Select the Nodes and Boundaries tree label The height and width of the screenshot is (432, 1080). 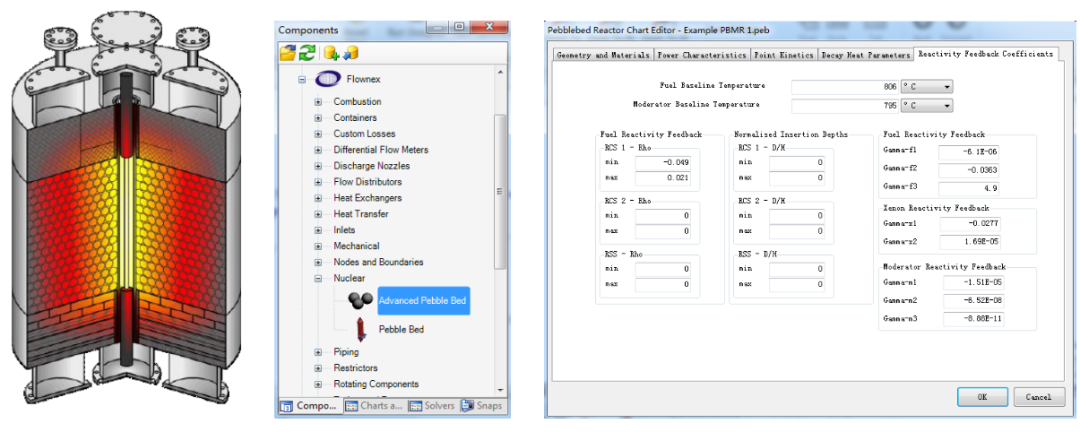click(x=378, y=262)
